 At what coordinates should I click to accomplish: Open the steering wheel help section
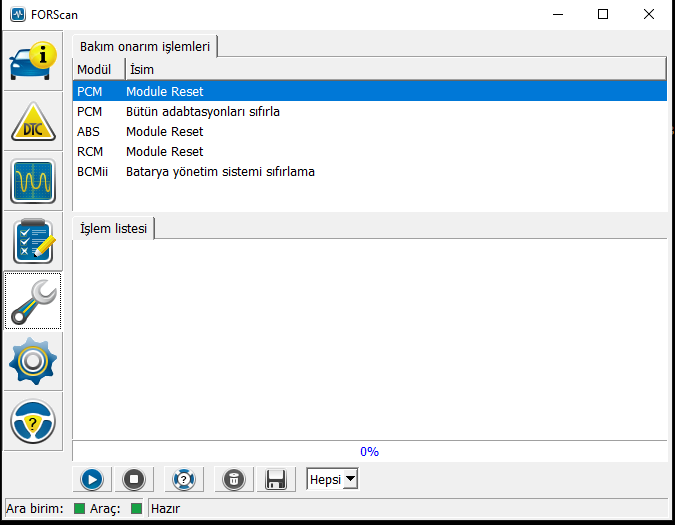33,421
